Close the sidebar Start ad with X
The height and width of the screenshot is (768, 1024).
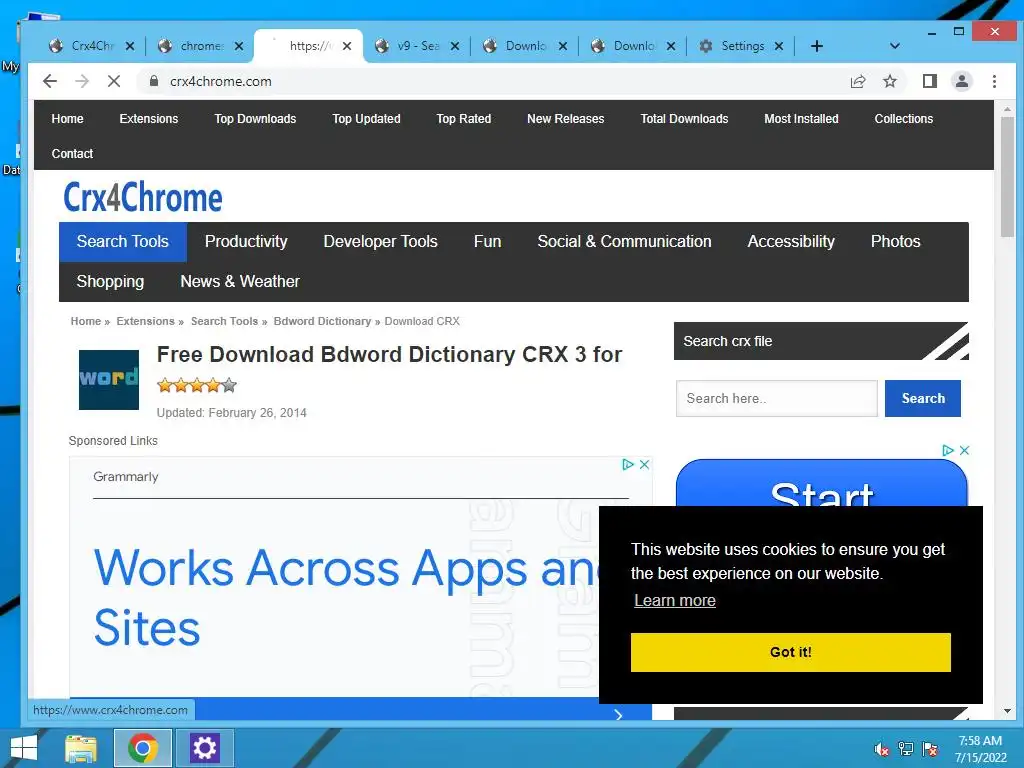[965, 450]
